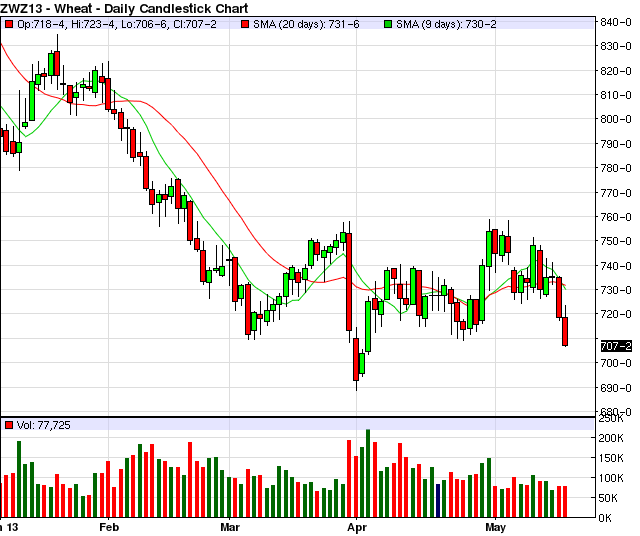Click the lowest candle near 690 in April
Screen dimensions: 640x536
coord(356,359)
